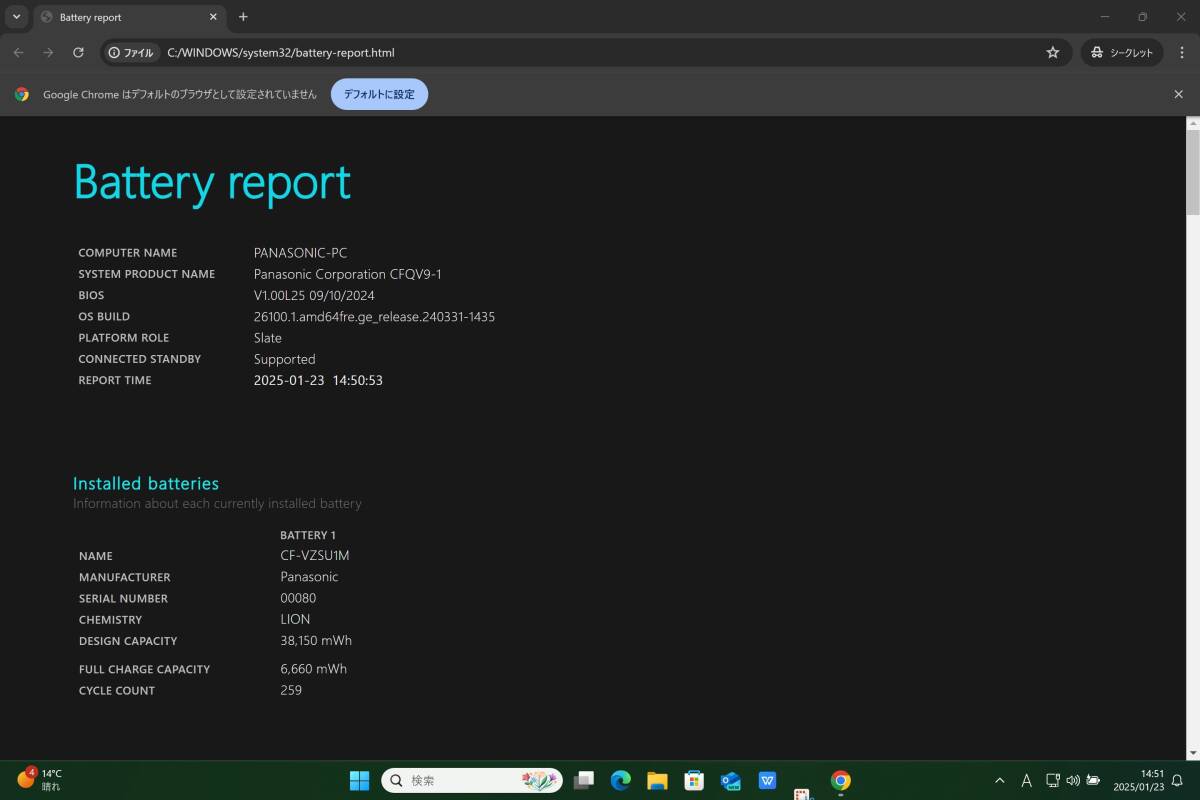1200x800 pixels.
Task: Click the browser Forward arrow
Action: [48, 52]
